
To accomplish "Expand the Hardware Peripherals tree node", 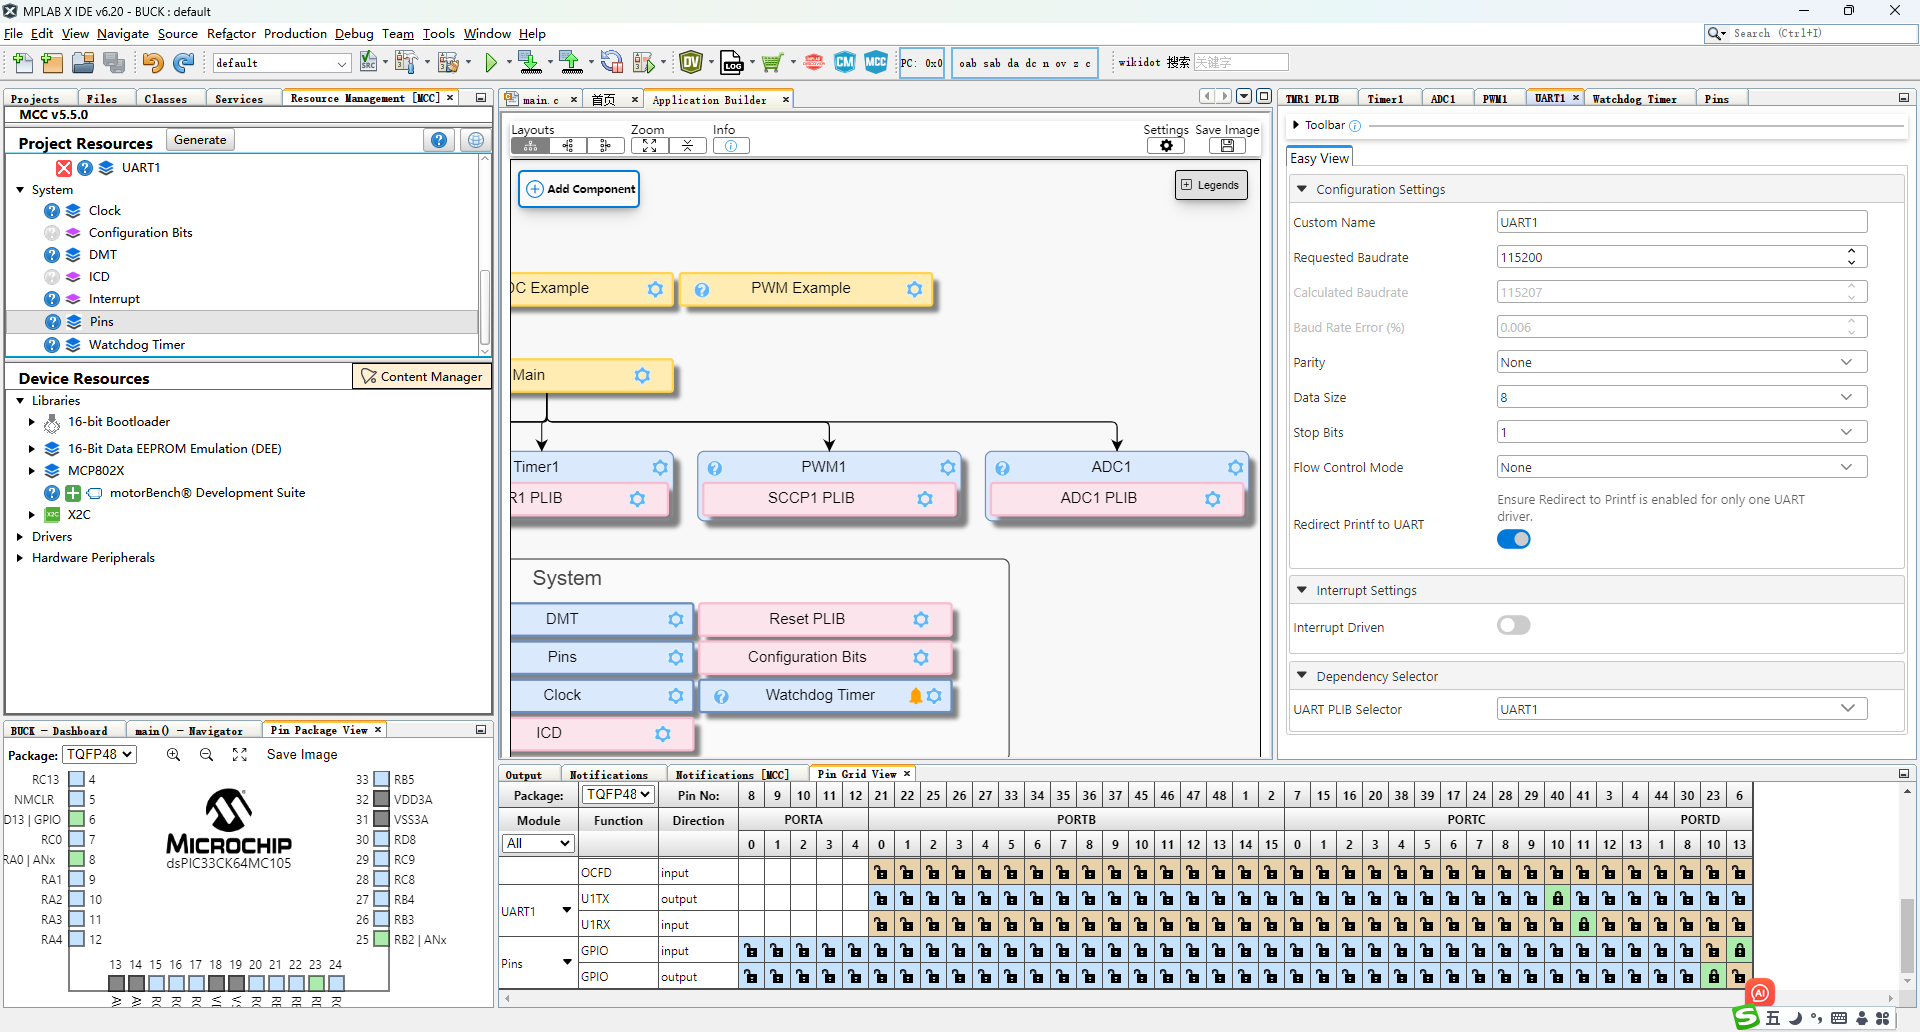I will (x=20, y=558).
